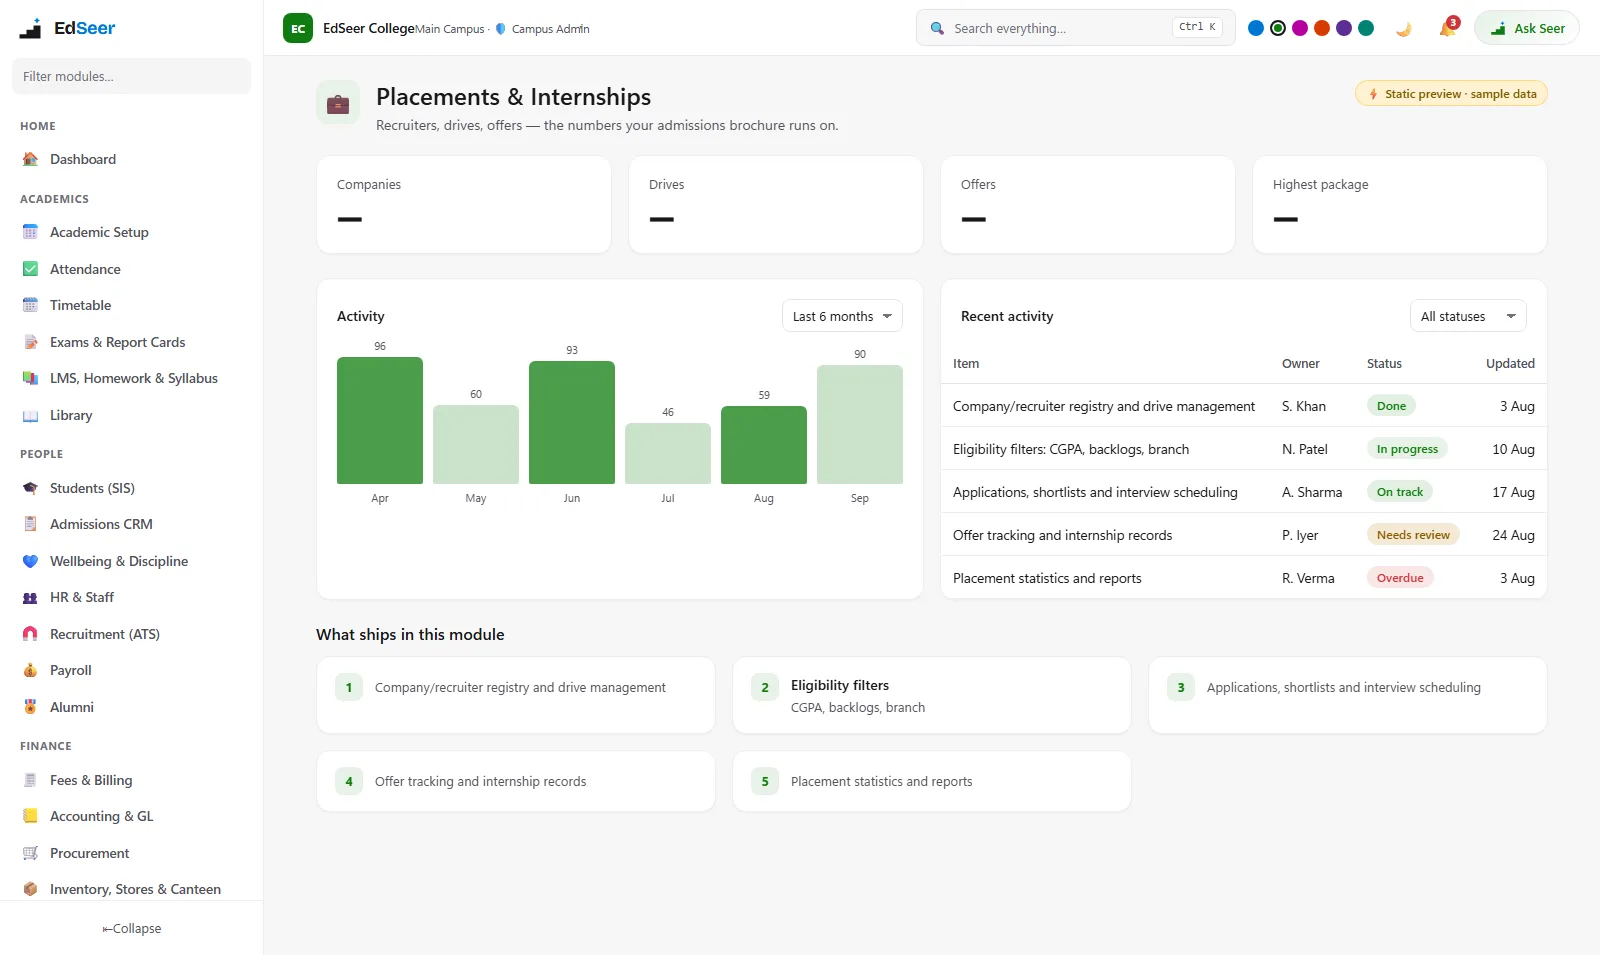Click owner A. Sharma in table
Image resolution: width=1600 pixels, height=955 pixels.
[x=1312, y=492]
